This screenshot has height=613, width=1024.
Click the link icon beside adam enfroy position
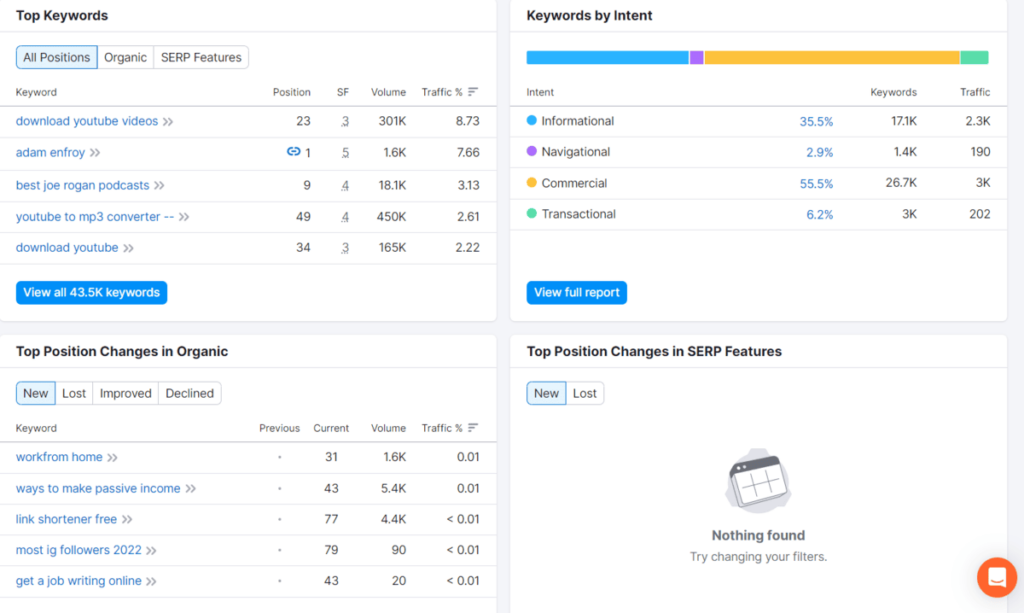click(293, 152)
